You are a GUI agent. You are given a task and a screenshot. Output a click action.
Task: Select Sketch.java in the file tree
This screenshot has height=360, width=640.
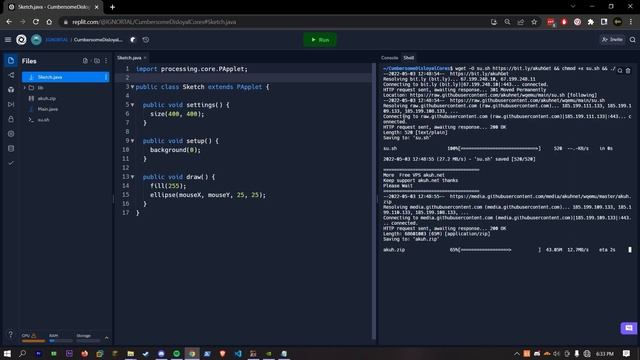coord(65,77)
